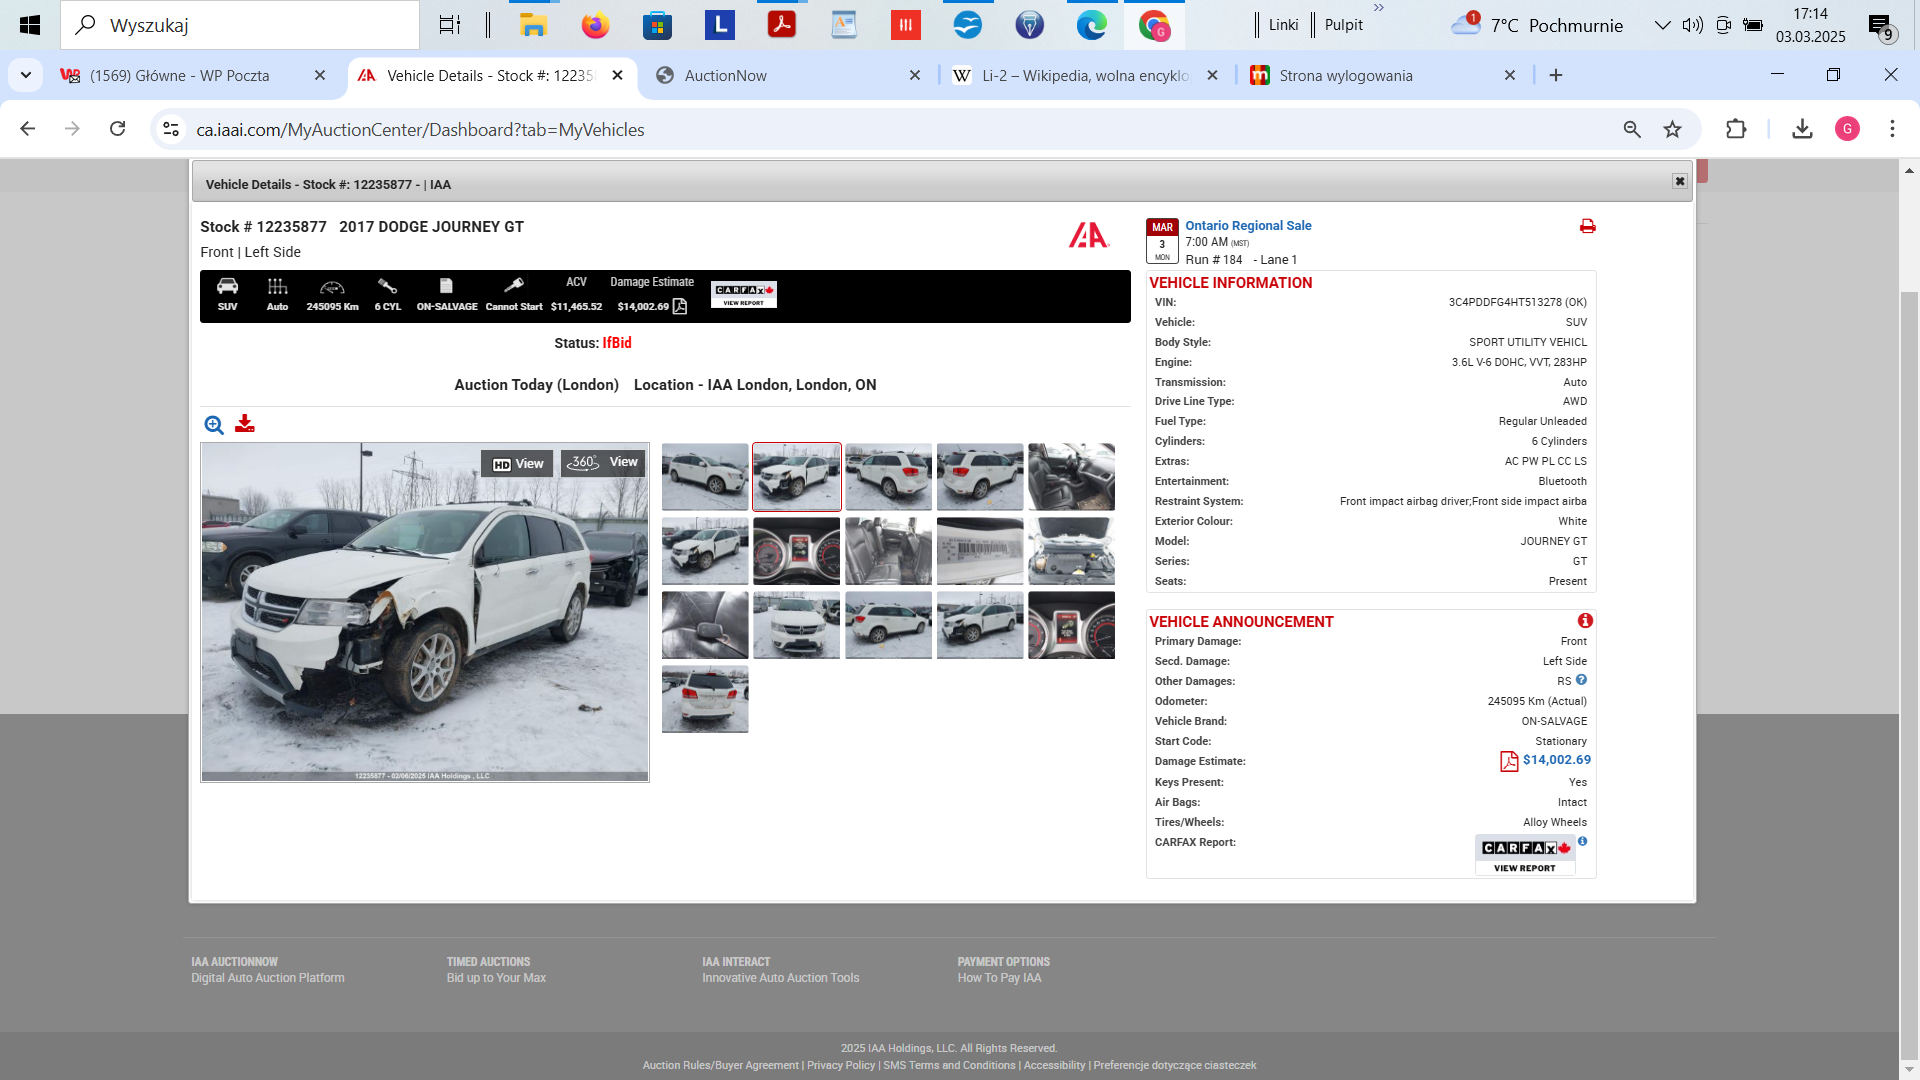
Task: Open Chrome extensions puzzle icon
Action: coord(1736,129)
